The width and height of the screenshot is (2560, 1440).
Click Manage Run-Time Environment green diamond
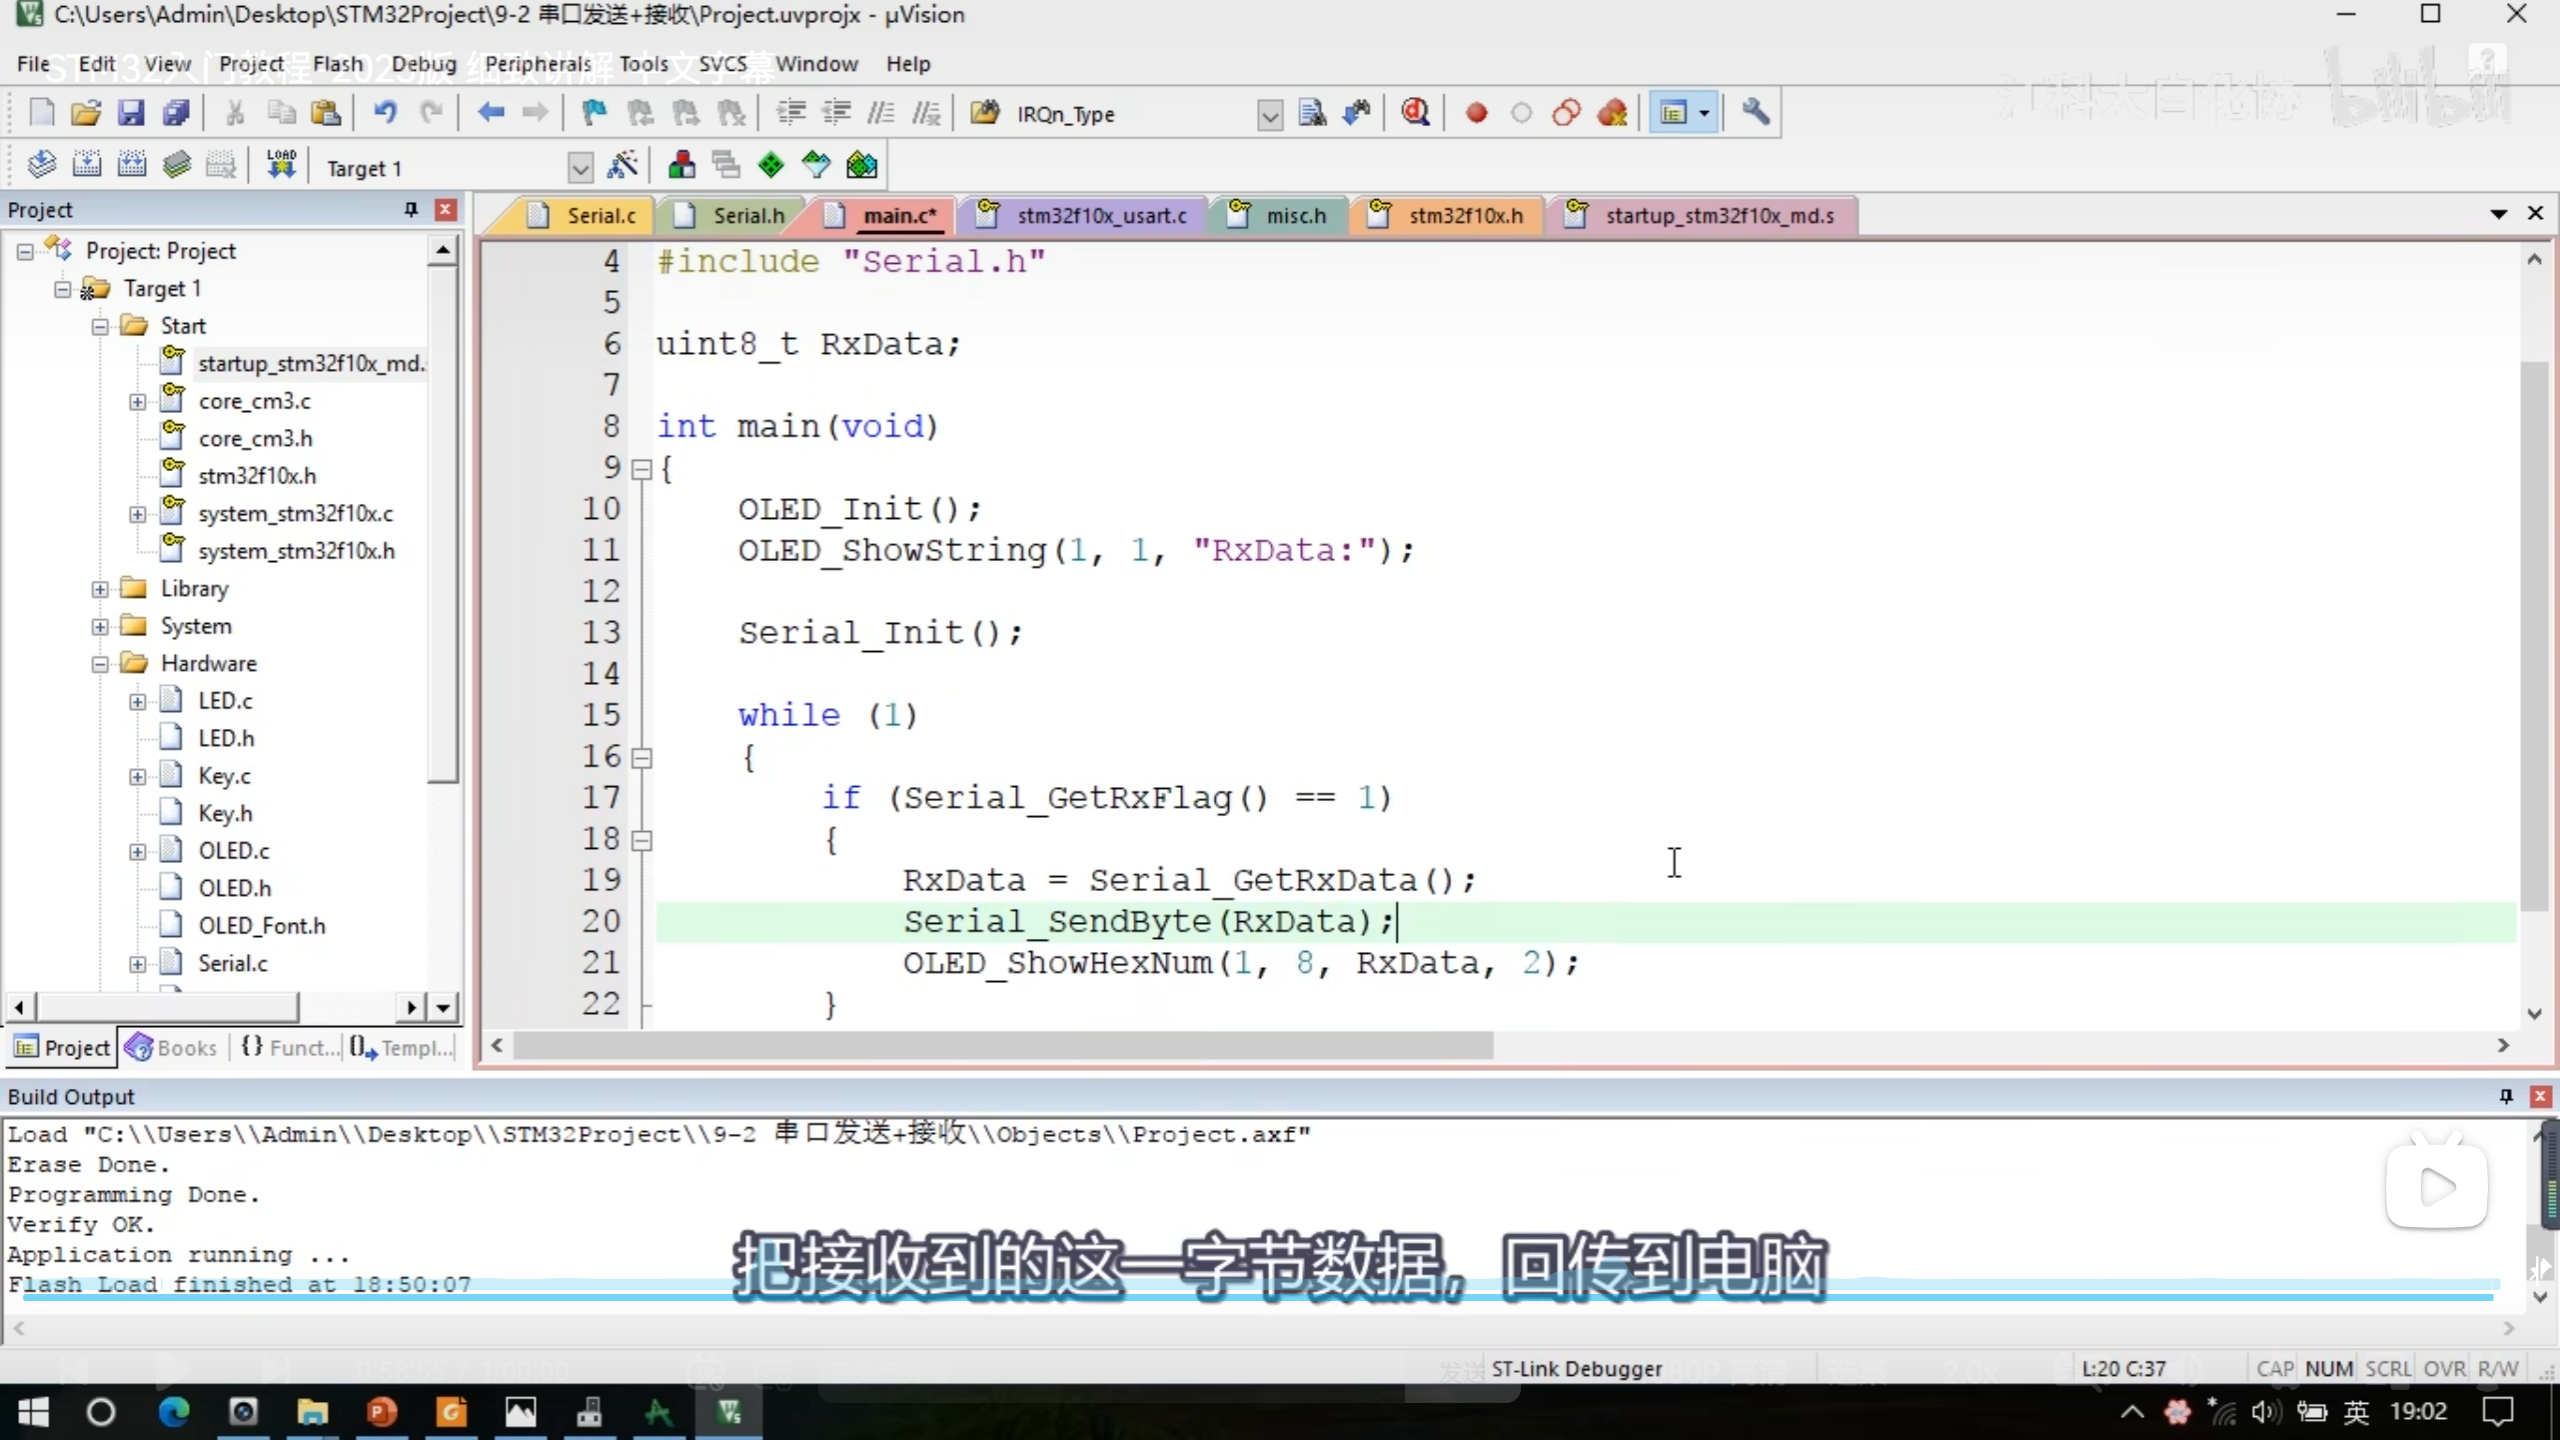[771, 165]
